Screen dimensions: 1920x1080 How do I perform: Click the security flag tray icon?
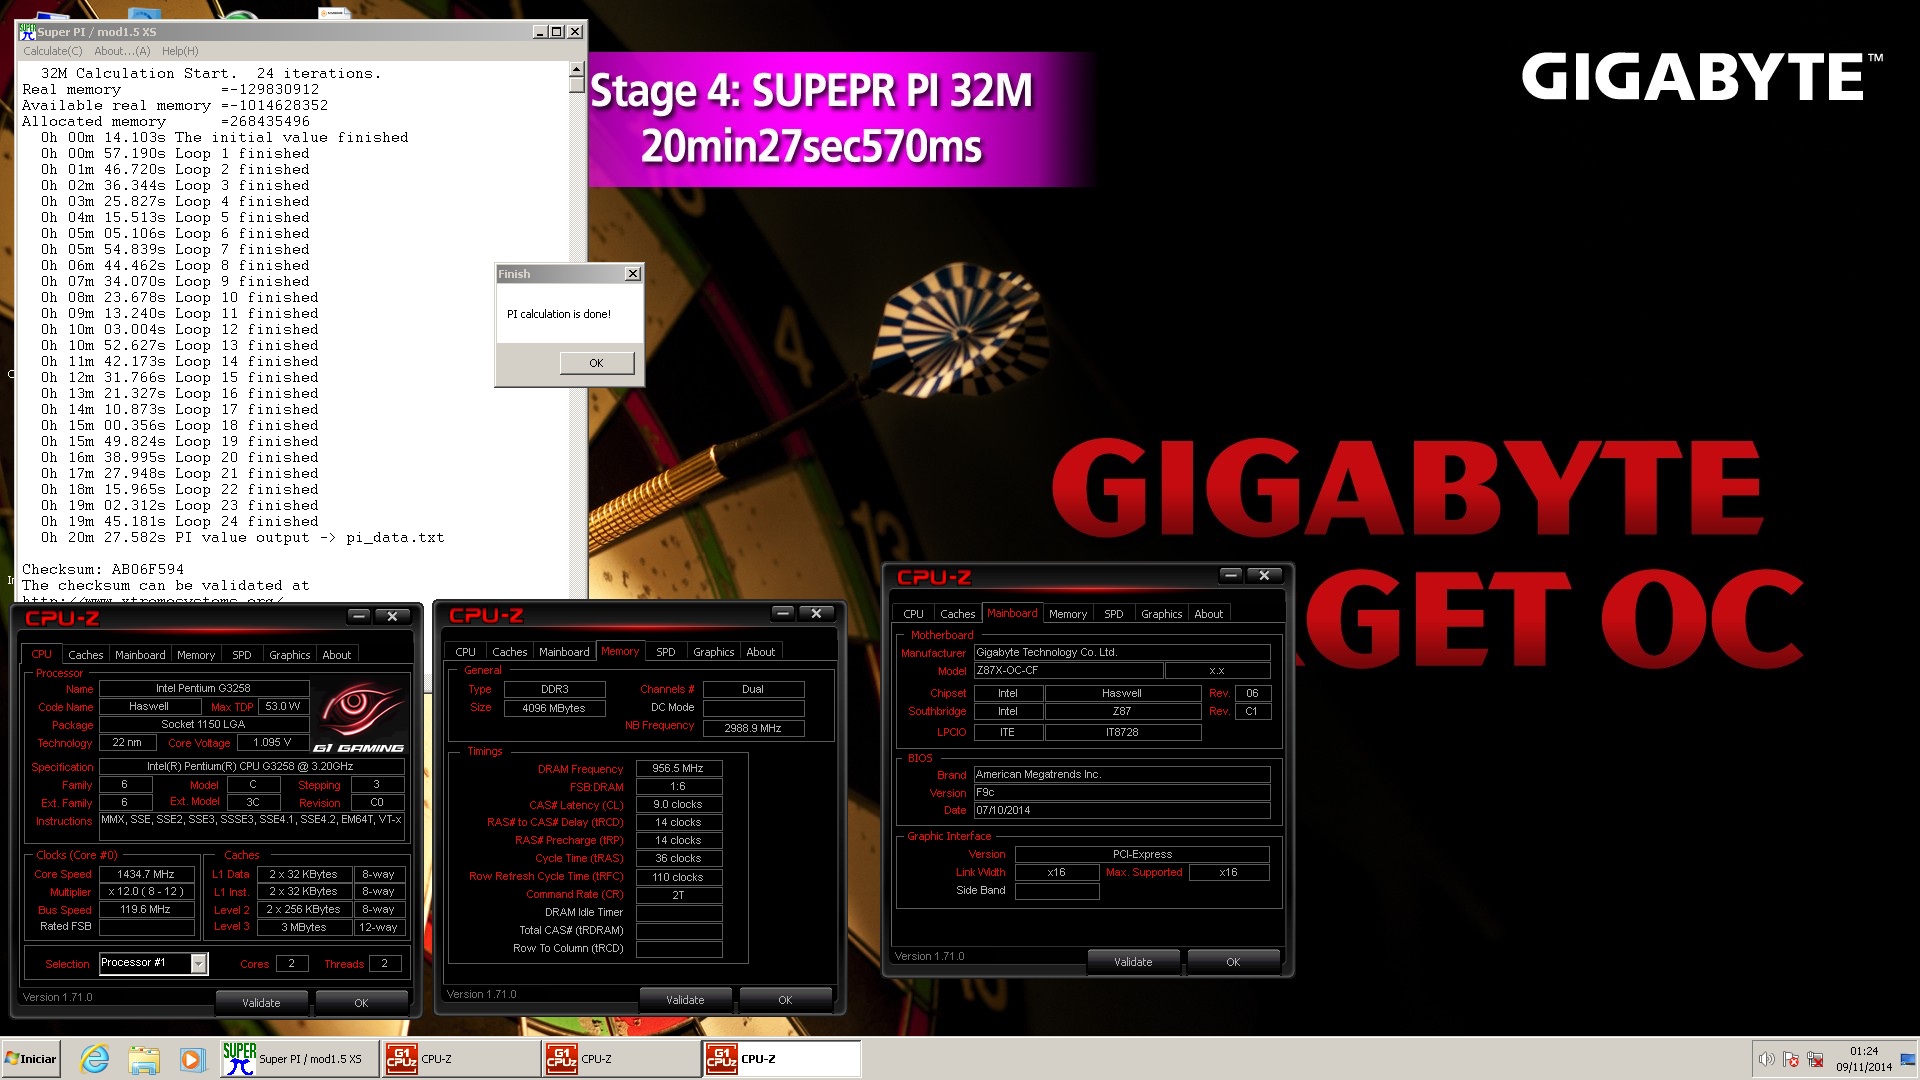point(1791,1059)
